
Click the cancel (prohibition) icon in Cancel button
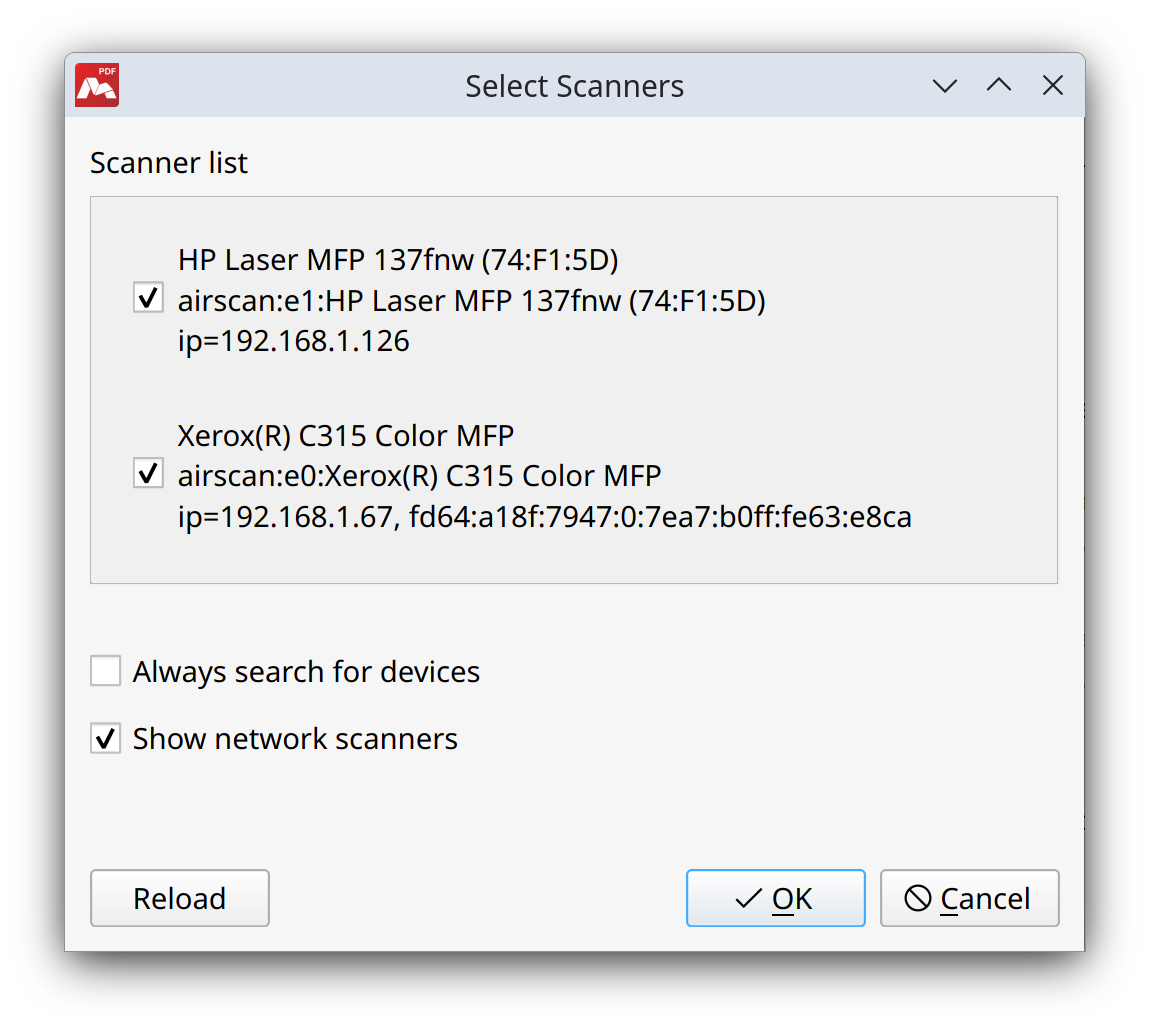[x=917, y=898]
